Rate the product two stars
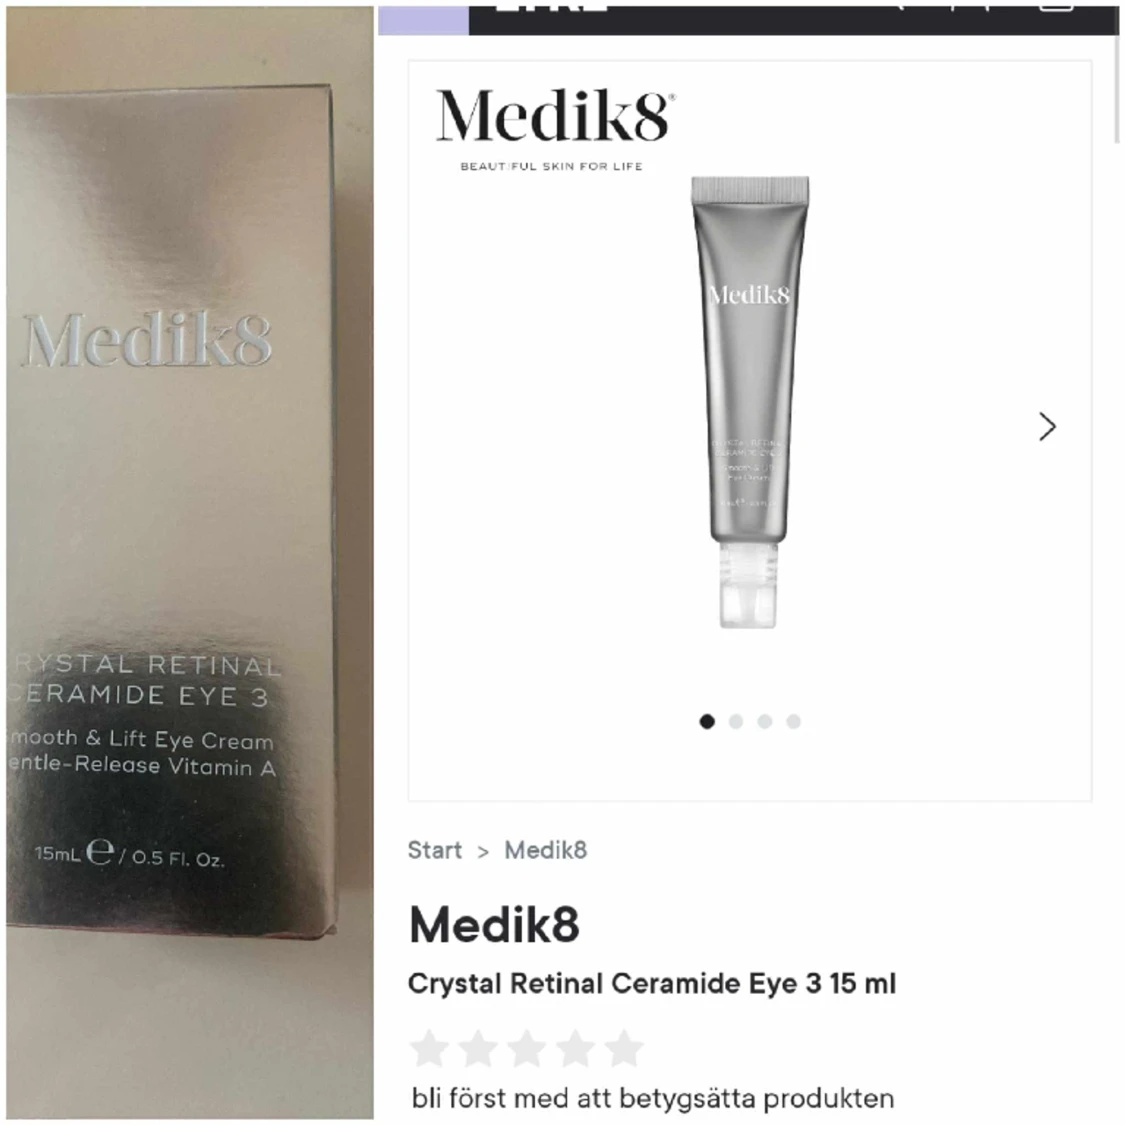The image size is (1125, 1125). [478, 1049]
